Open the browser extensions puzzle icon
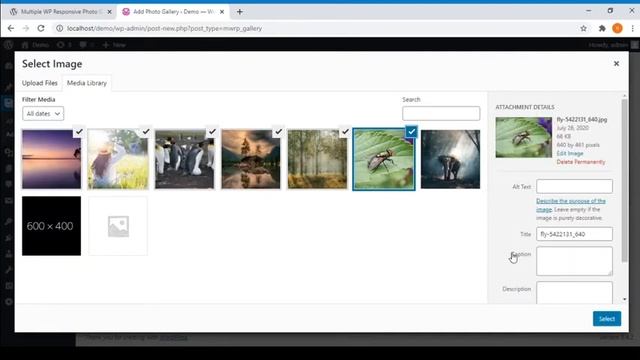640x360 pixels. coord(602,28)
